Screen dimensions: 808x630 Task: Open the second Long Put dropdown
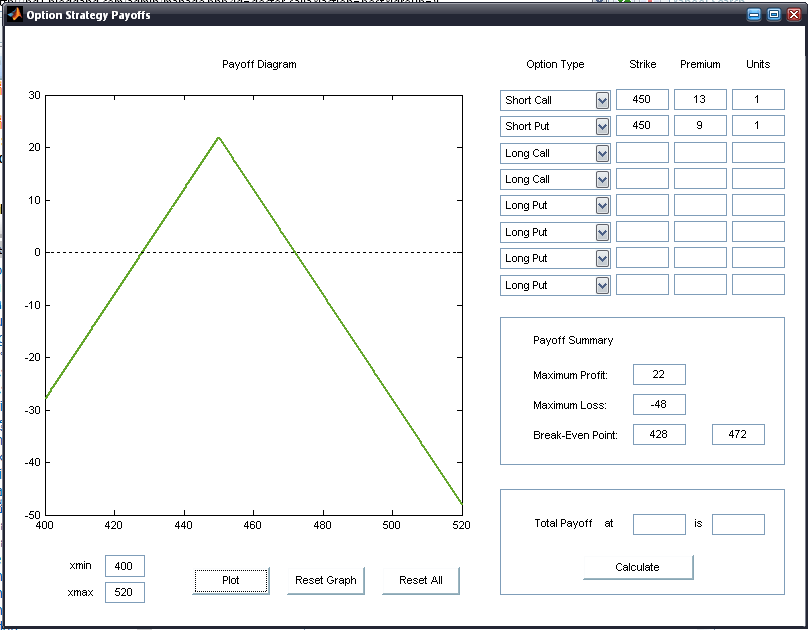(x=602, y=233)
